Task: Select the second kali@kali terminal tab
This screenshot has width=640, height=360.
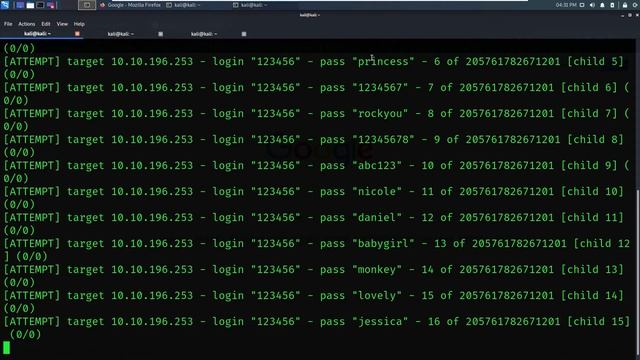Action: tap(120, 34)
